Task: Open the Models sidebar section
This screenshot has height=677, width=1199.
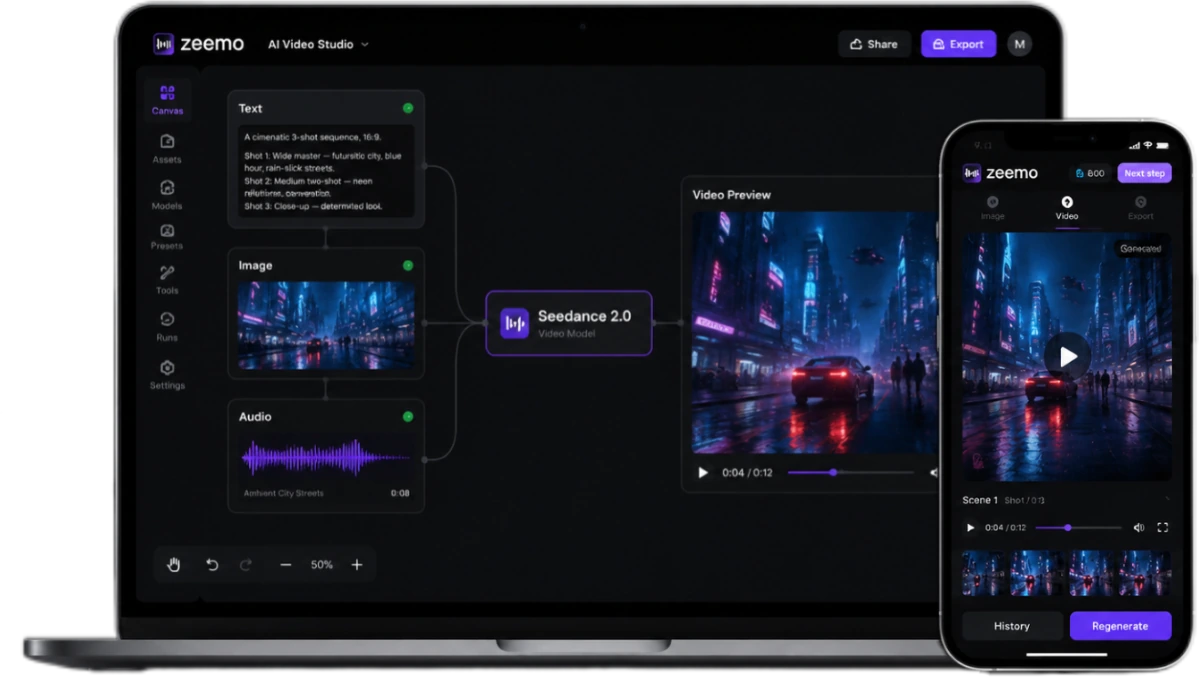Action: (167, 194)
